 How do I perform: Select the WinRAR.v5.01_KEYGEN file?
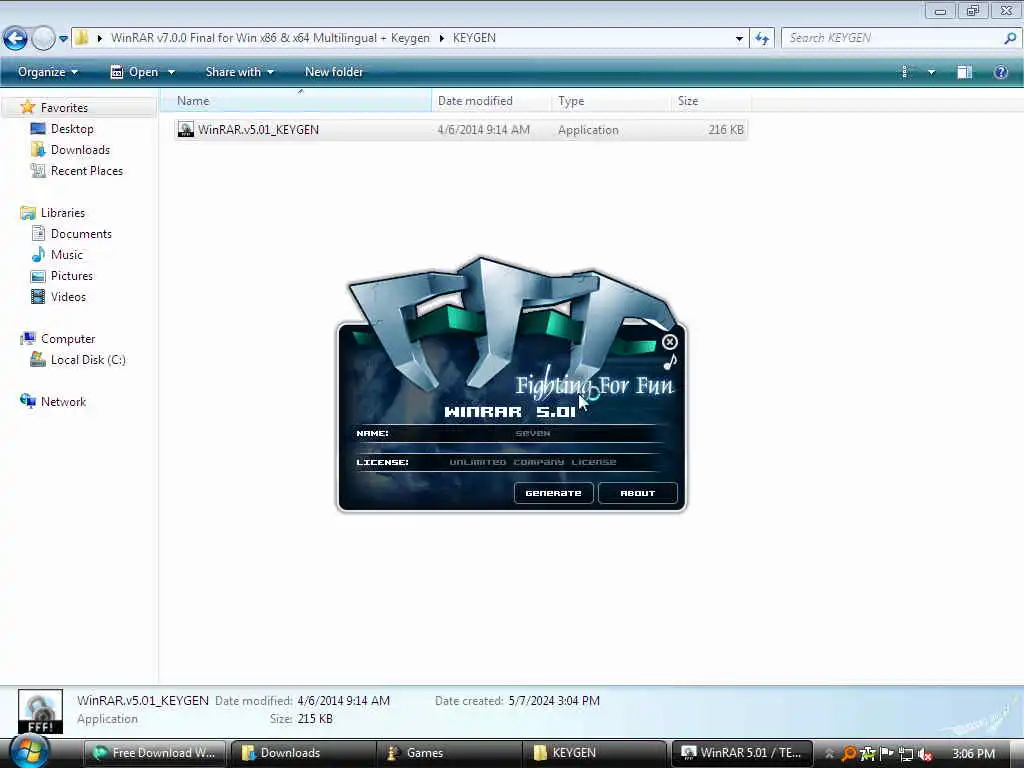(x=461, y=129)
